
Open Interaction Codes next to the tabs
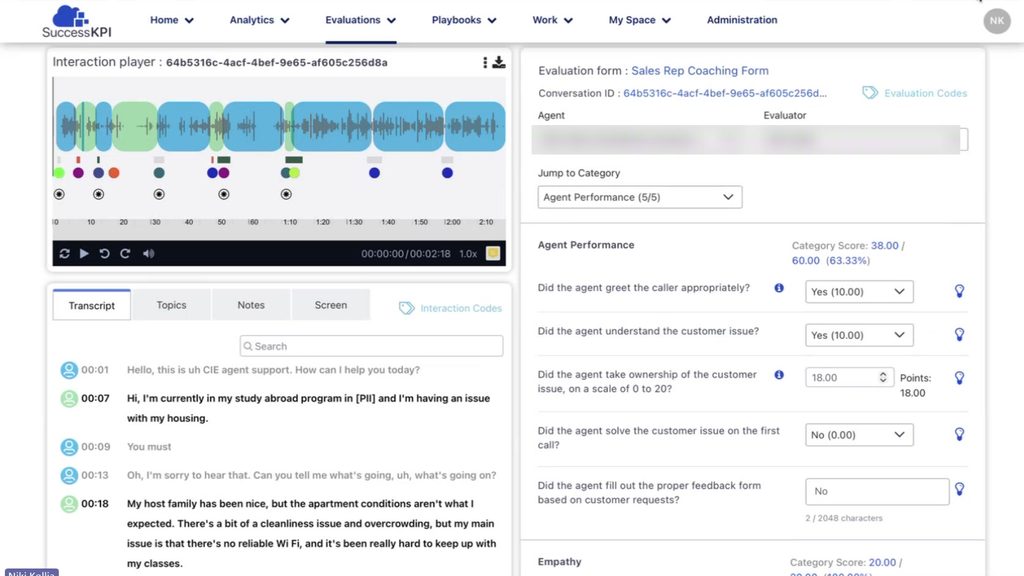[x=451, y=308]
